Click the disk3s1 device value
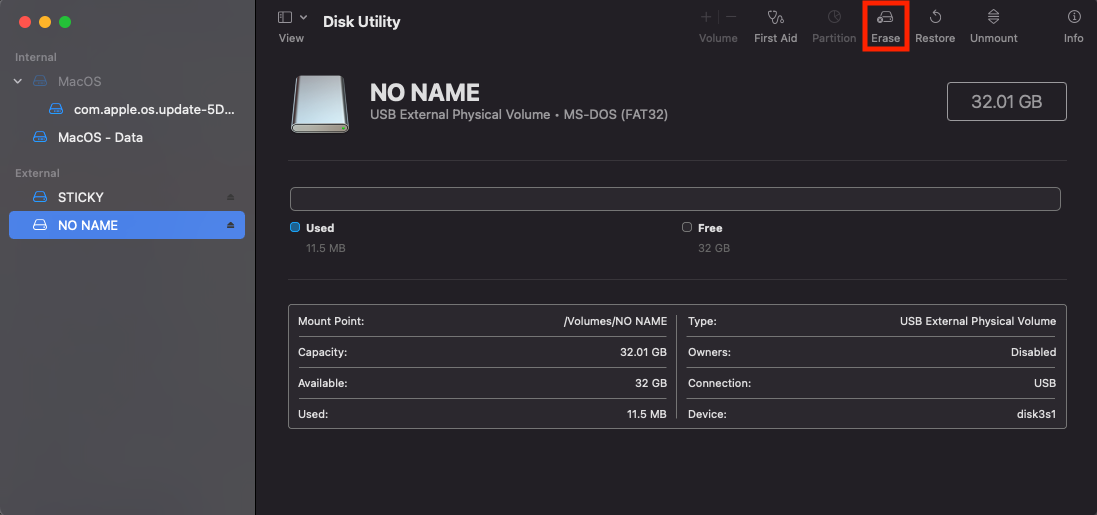This screenshot has height=515, width=1097. 1036,414
